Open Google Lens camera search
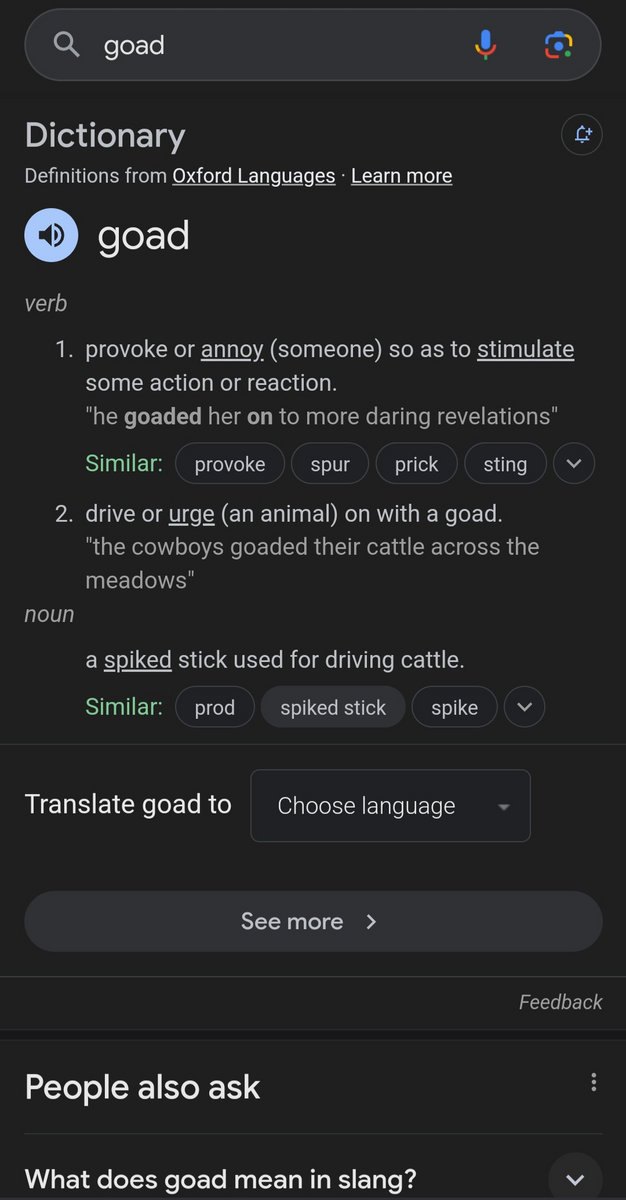 coord(558,44)
